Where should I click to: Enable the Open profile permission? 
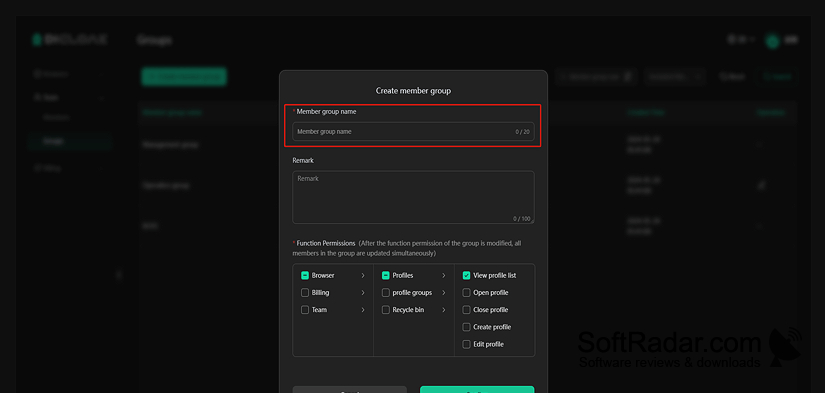(466, 293)
